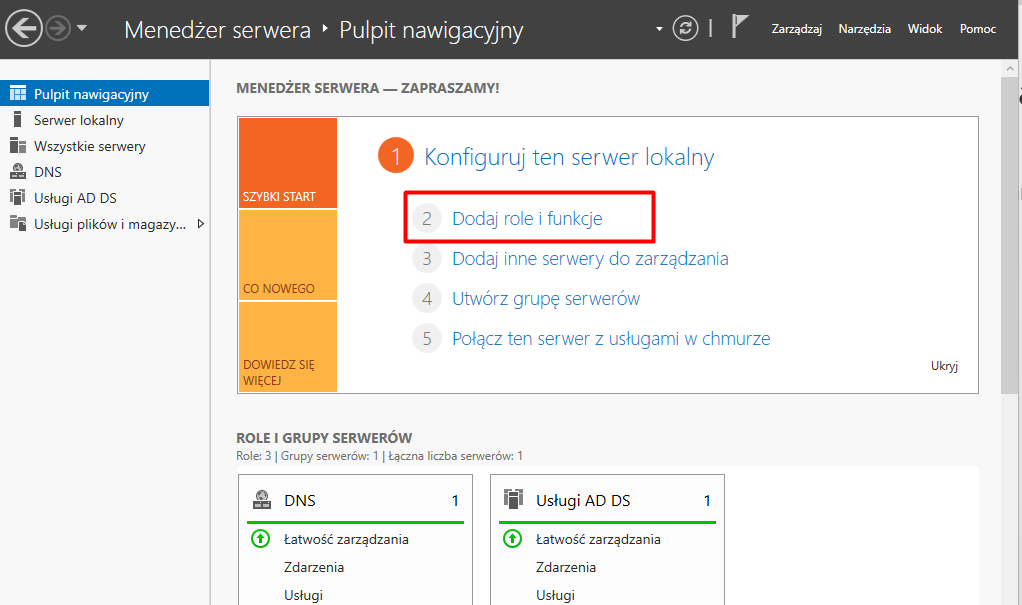The image size is (1022, 605).
Task: Click the Utwórz grupę serwerów link
Action: tap(546, 298)
